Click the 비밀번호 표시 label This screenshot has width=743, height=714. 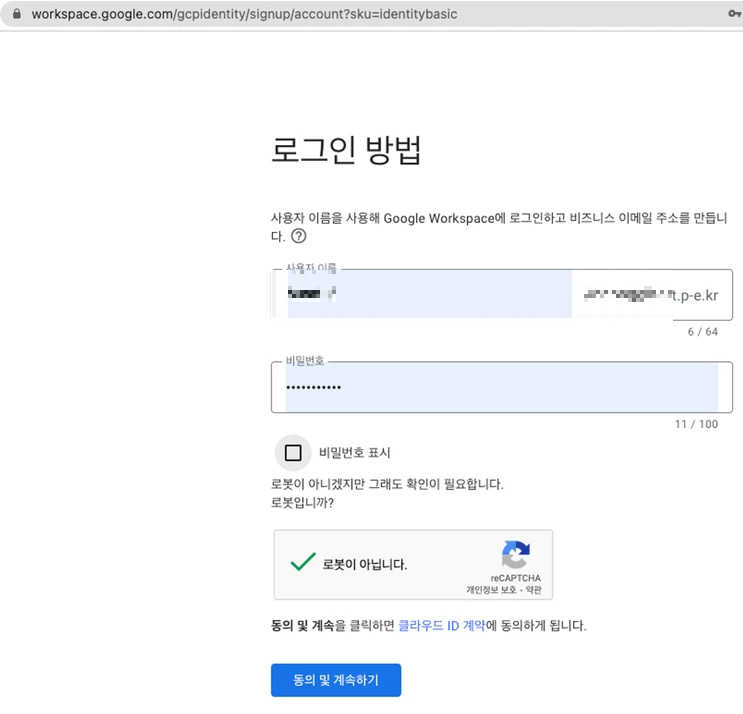tap(355, 452)
